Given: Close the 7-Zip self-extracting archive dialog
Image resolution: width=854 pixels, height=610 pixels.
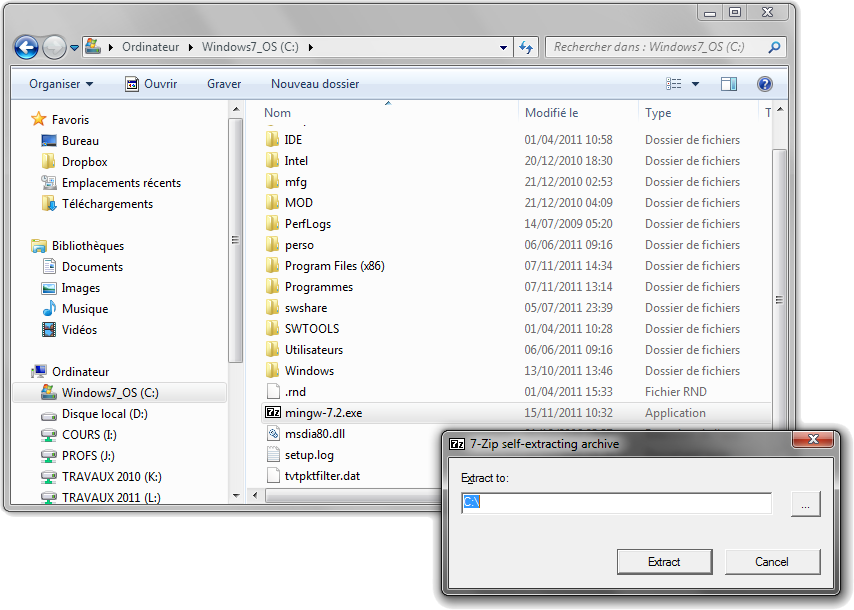Looking at the screenshot, I should (813, 439).
